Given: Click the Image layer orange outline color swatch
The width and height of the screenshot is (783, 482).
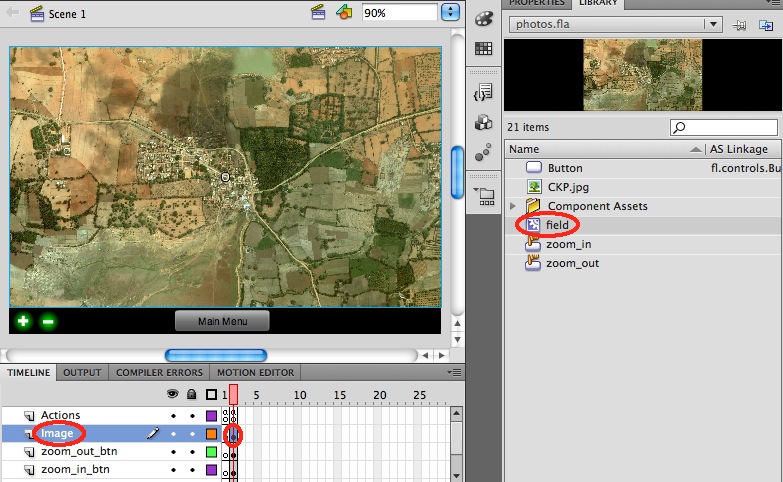Looking at the screenshot, I should pyautogui.click(x=211, y=434).
